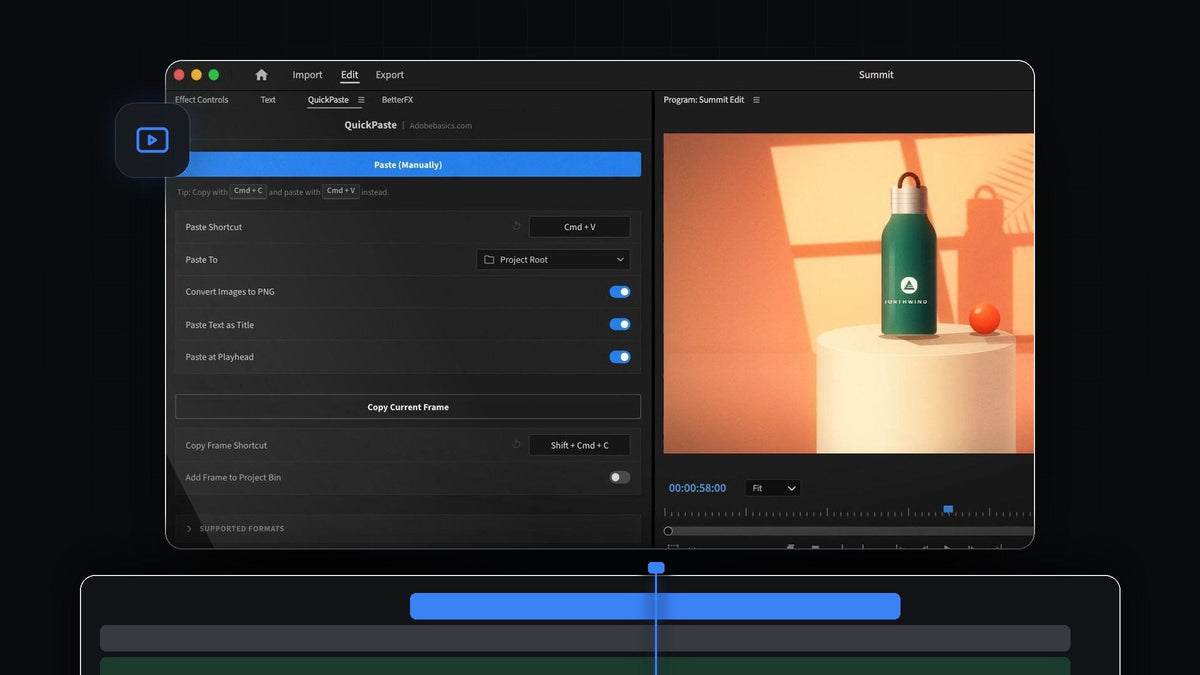1200x675 pixels.
Task: Switch to the Import workspace
Action: pyautogui.click(x=307, y=75)
